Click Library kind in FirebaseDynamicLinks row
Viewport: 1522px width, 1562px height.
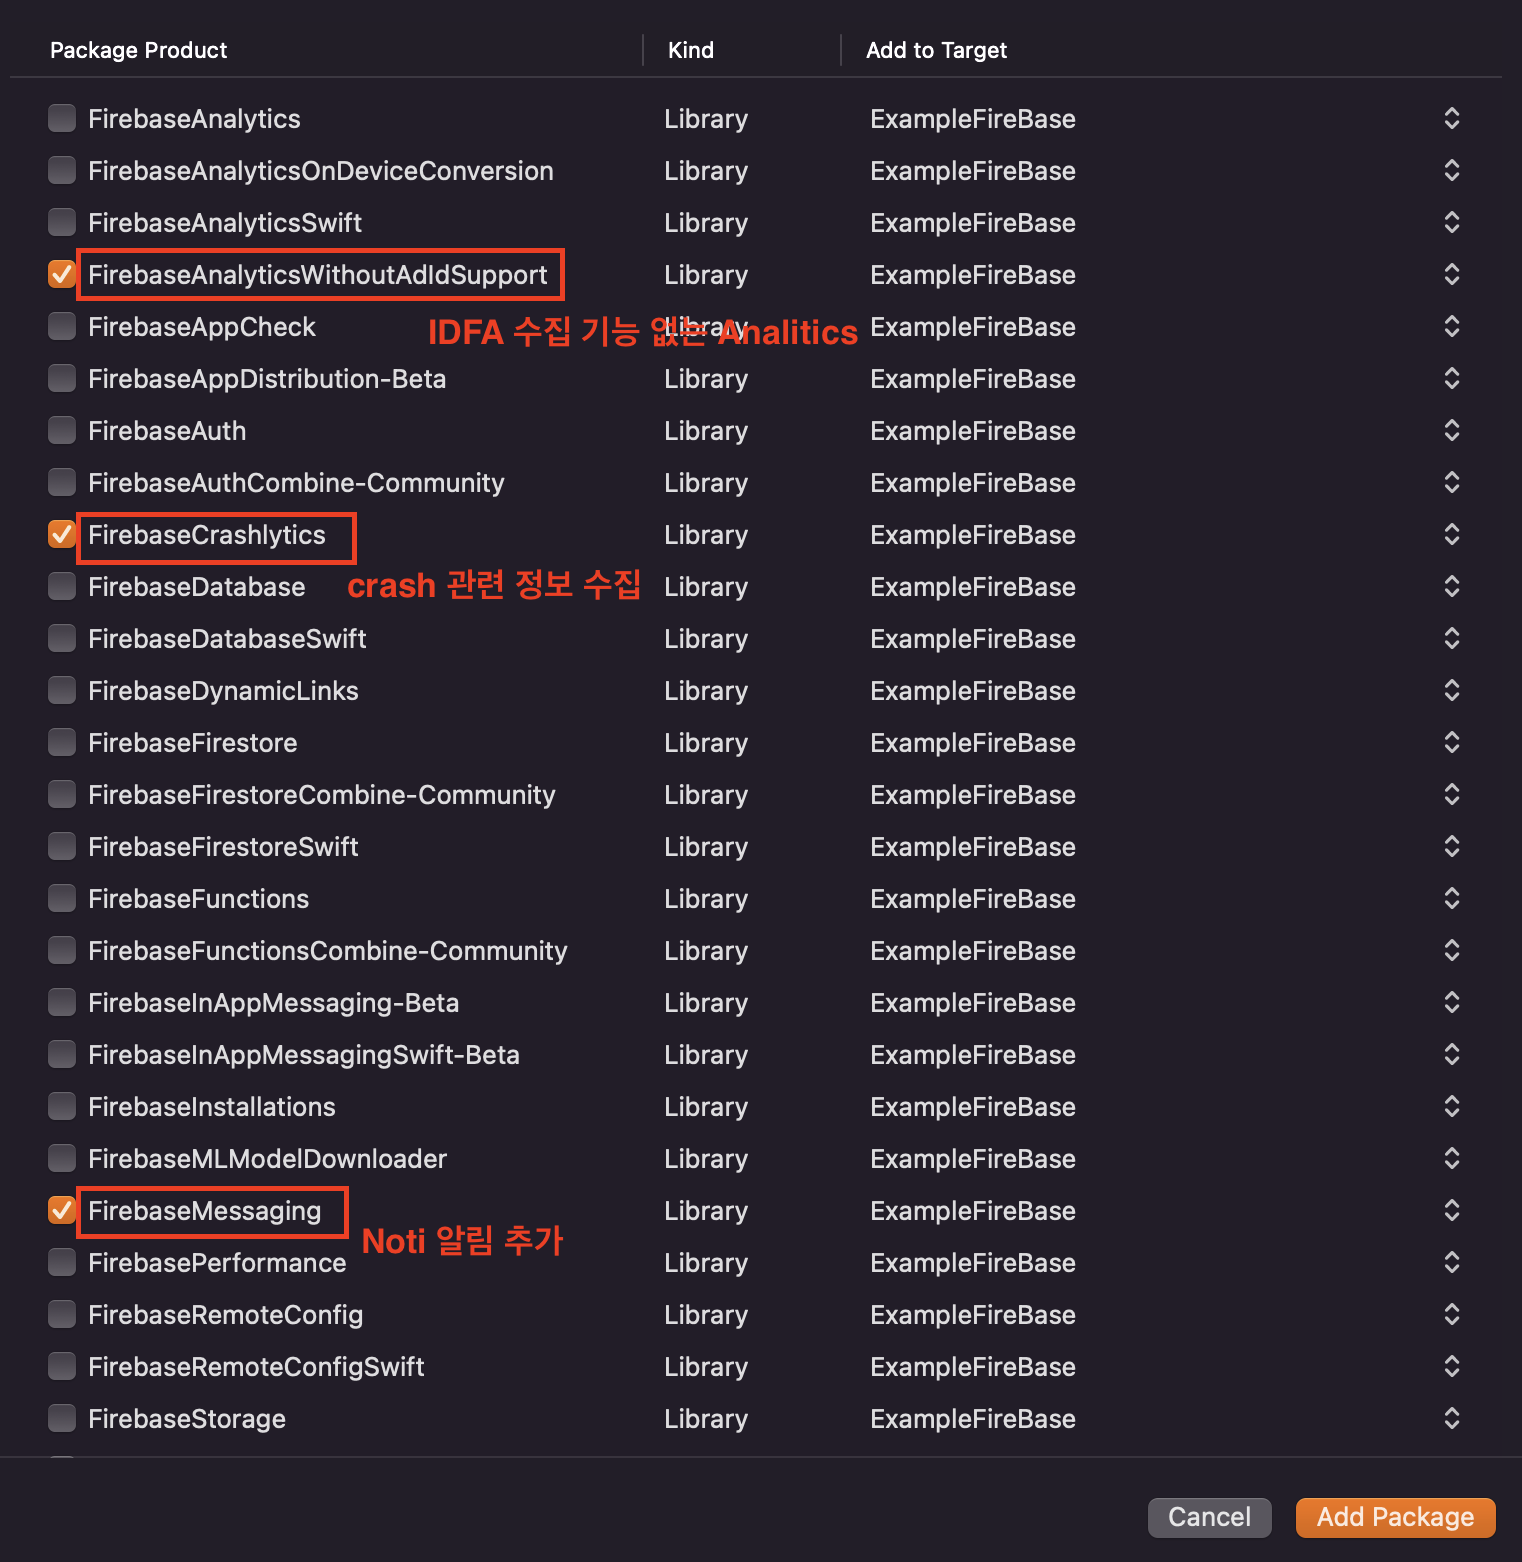pyautogui.click(x=706, y=691)
